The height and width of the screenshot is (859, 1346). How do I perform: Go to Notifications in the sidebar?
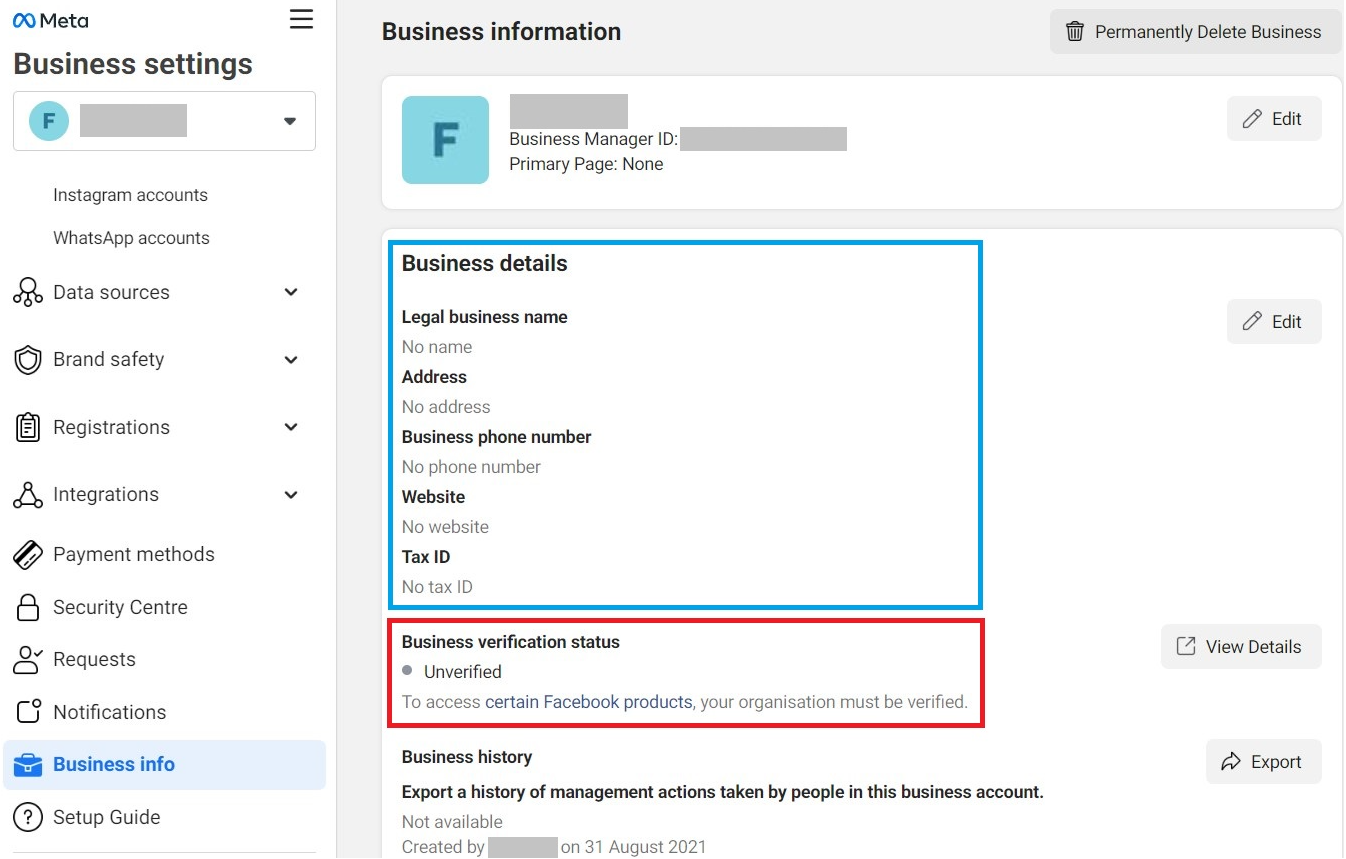point(109,713)
